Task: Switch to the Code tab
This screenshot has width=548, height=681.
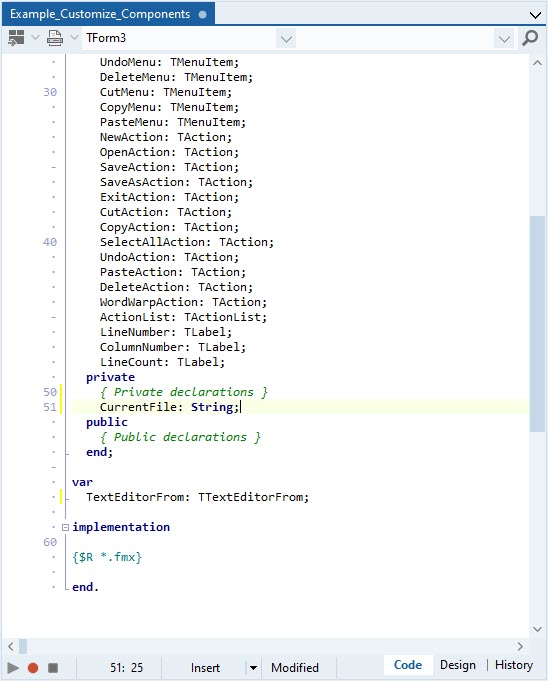Action: coord(408,665)
